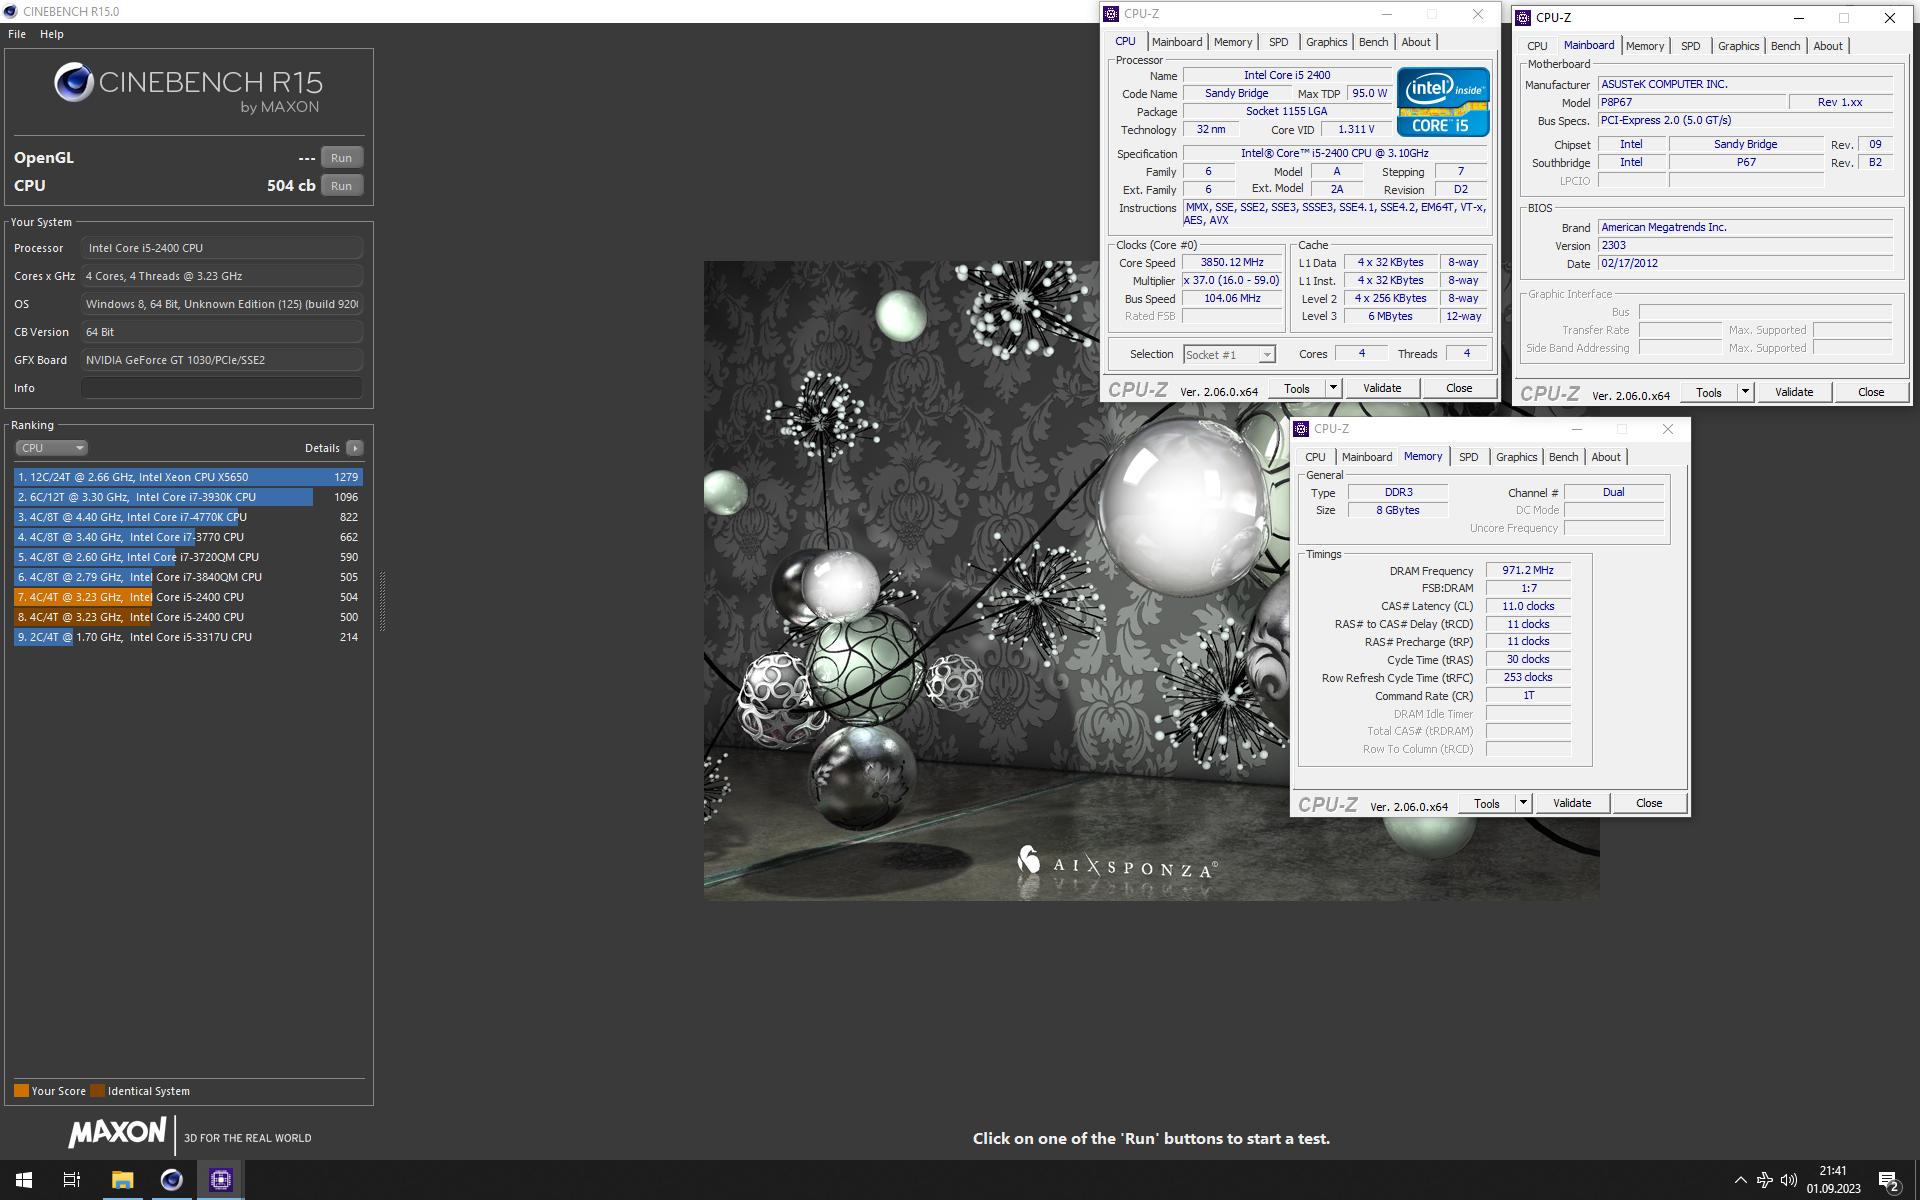Viewport: 1920px width, 1200px height.
Task: Open Memory tab in first CPU-Z window
Action: coord(1232,42)
